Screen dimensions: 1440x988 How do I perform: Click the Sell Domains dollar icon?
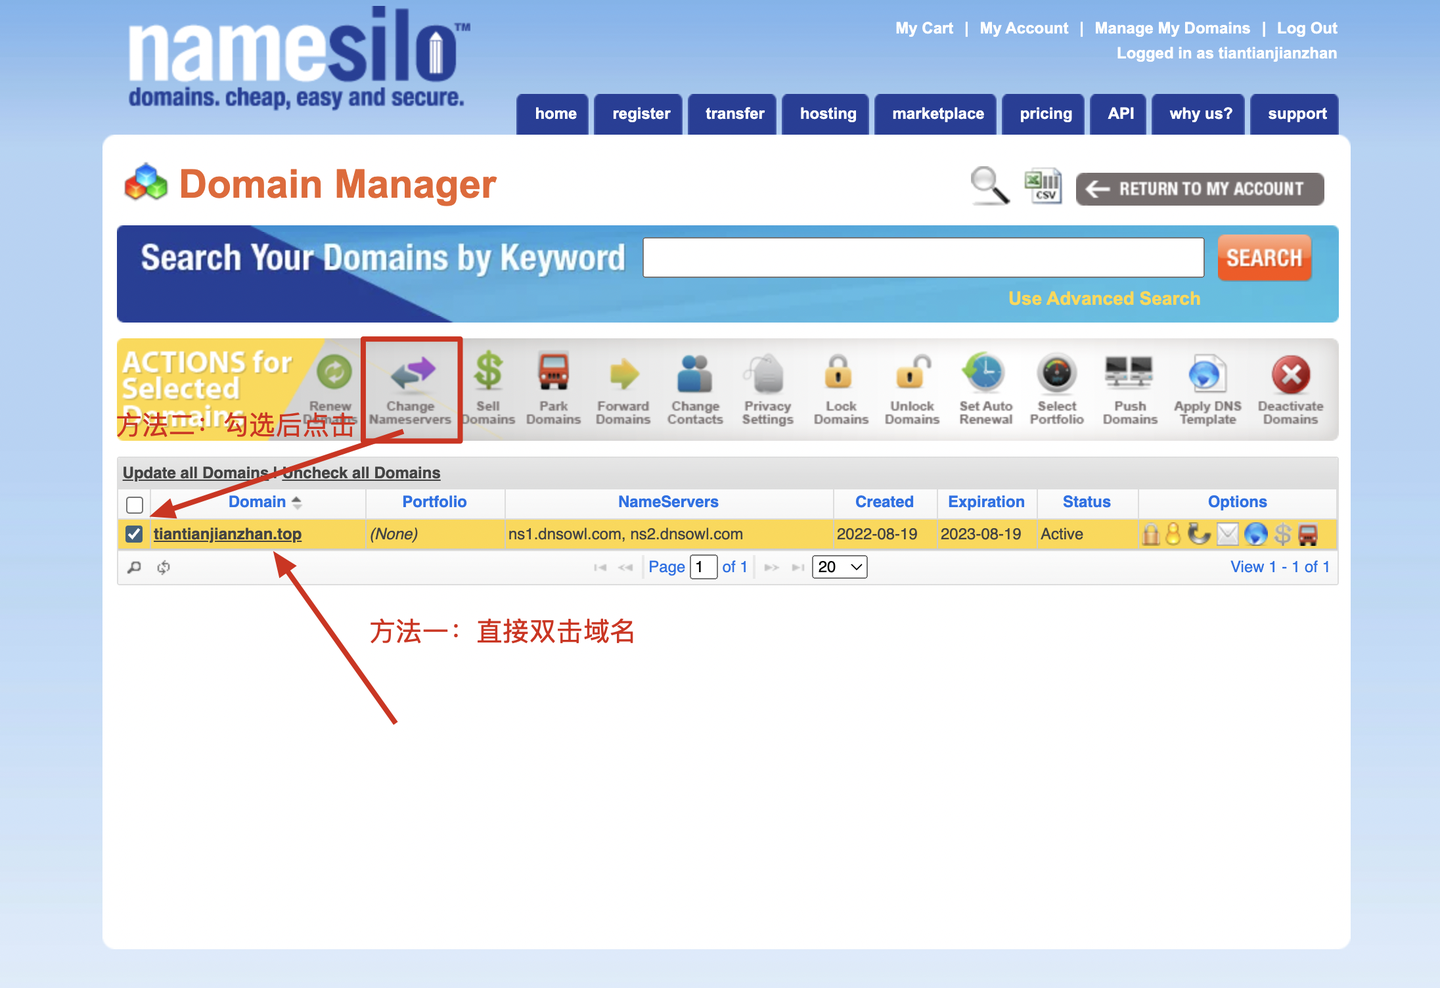point(488,371)
